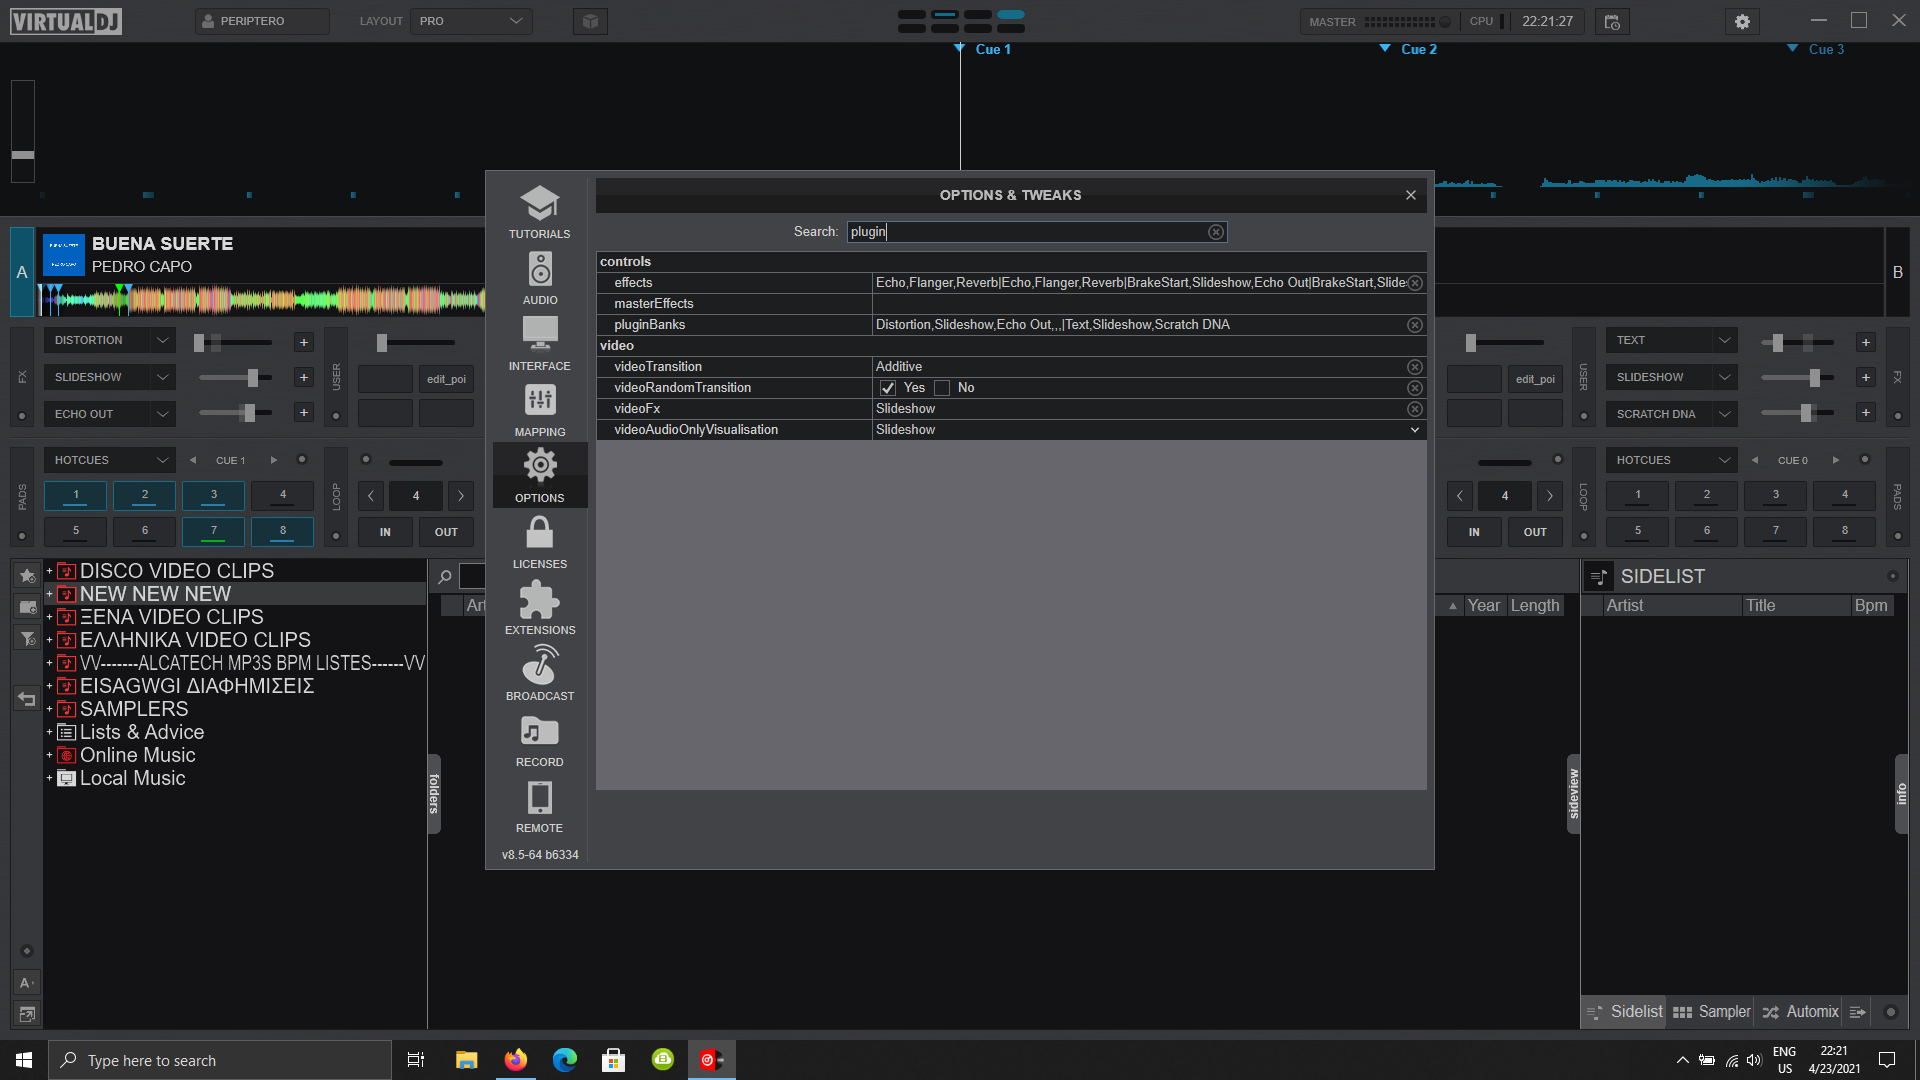Viewport: 1920px width, 1080px height.
Task: Switch to the Sampler tab
Action: (1712, 1012)
